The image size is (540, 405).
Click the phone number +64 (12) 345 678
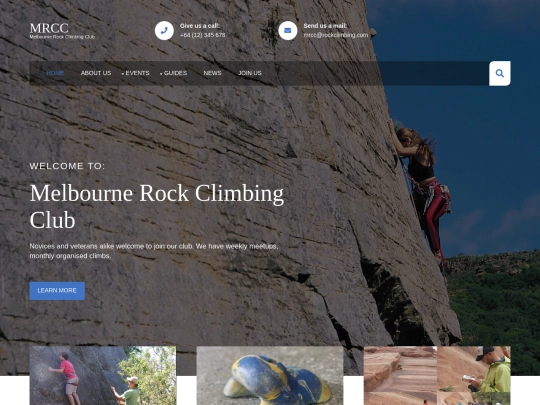[x=202, y=35]
